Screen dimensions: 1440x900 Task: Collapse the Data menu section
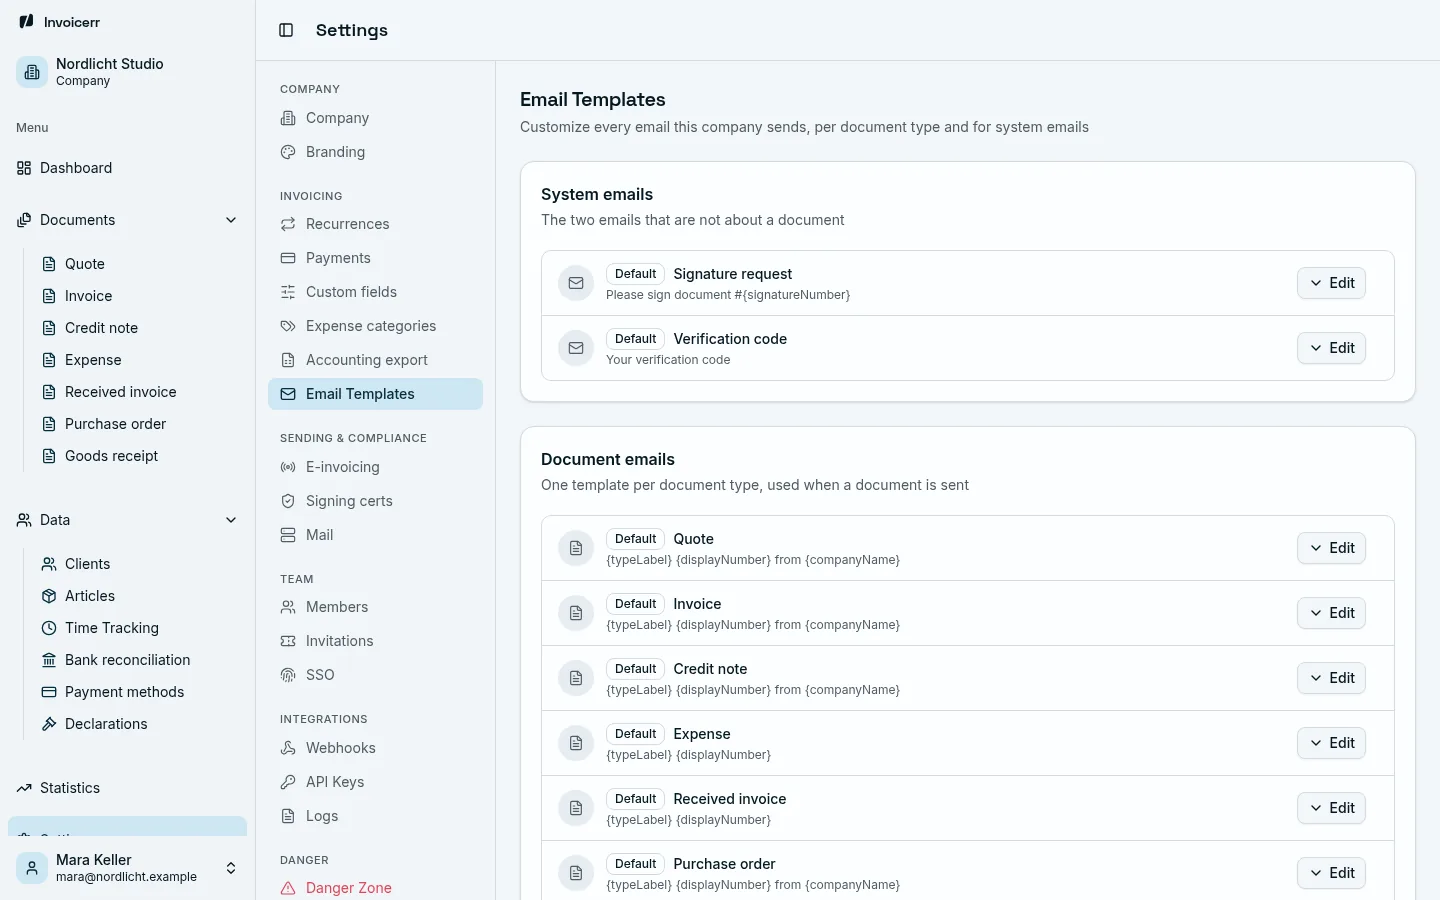coord(127,520)
